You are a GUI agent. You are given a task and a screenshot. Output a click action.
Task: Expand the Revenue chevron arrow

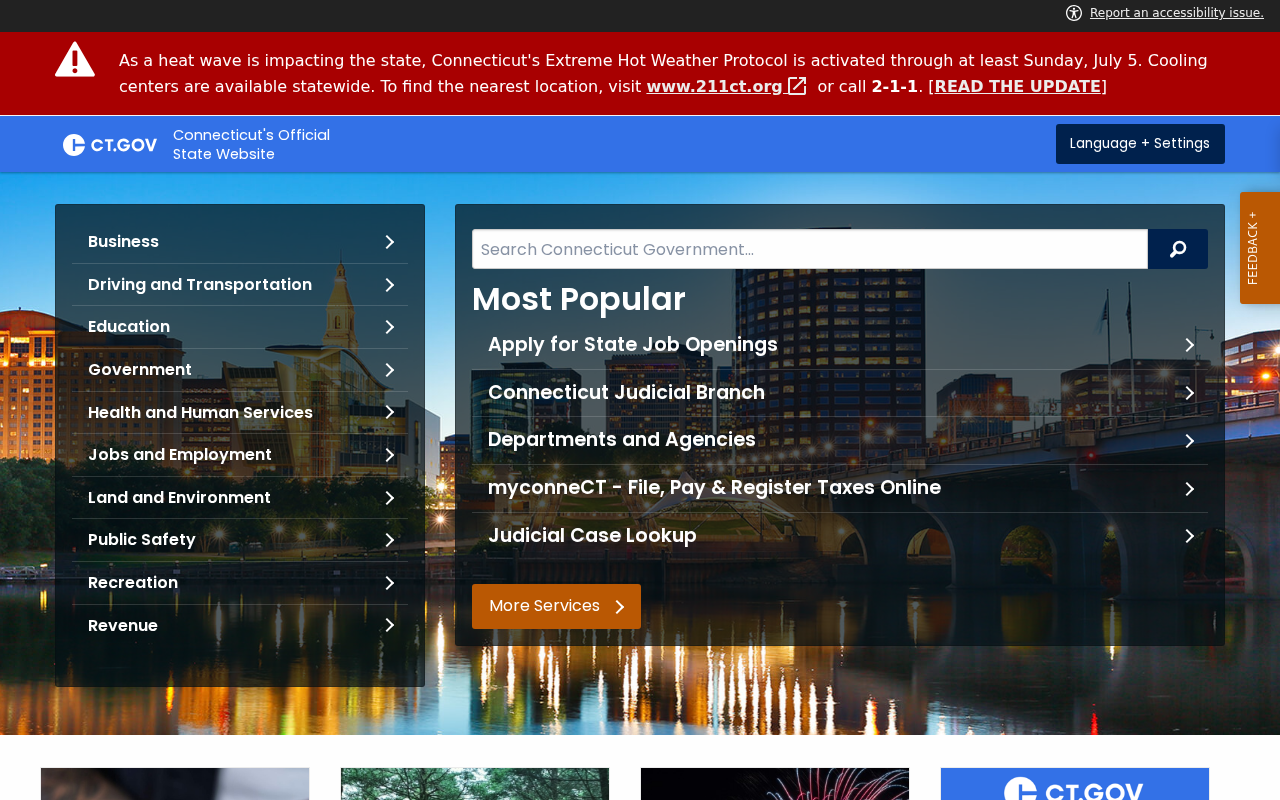(390, 625)
